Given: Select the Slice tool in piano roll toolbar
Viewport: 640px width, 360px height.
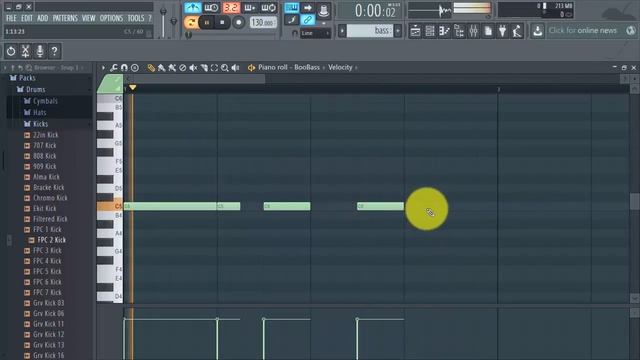Looking at the screenshot, I should 204,68.
